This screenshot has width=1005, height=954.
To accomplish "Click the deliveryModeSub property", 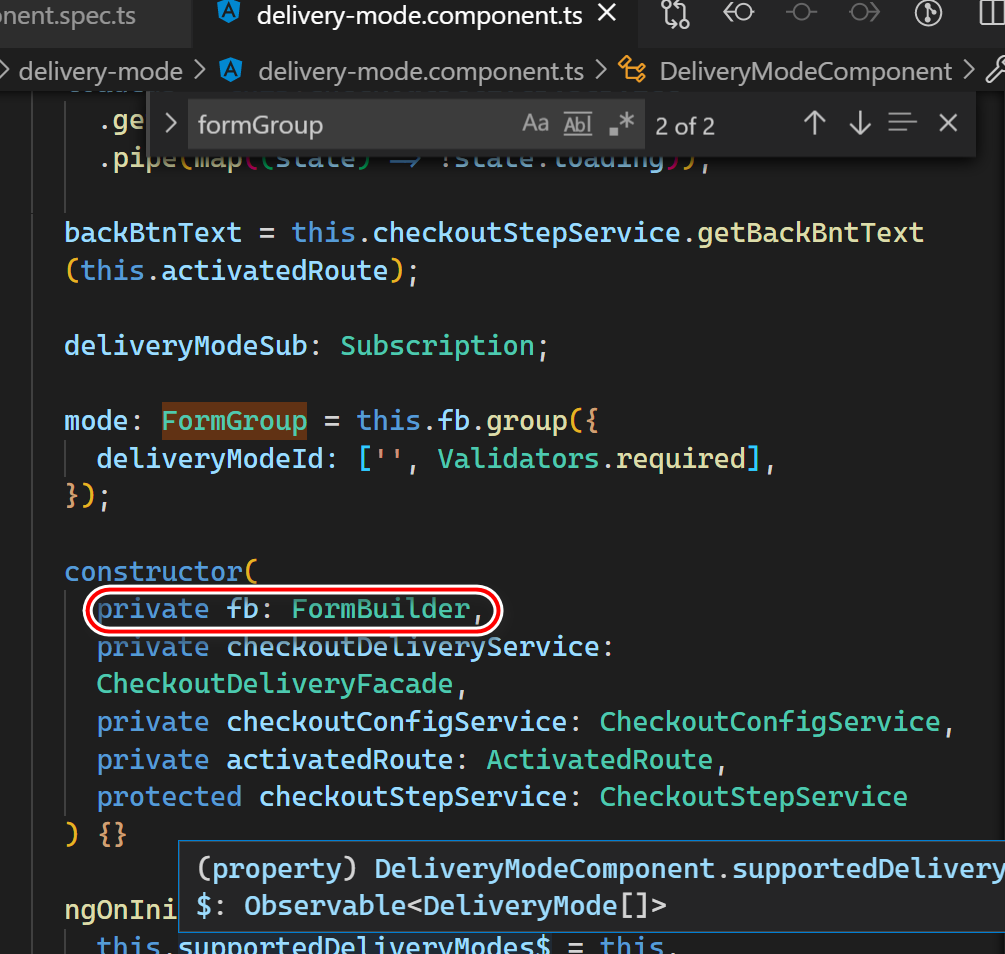I will coord(186,346).
